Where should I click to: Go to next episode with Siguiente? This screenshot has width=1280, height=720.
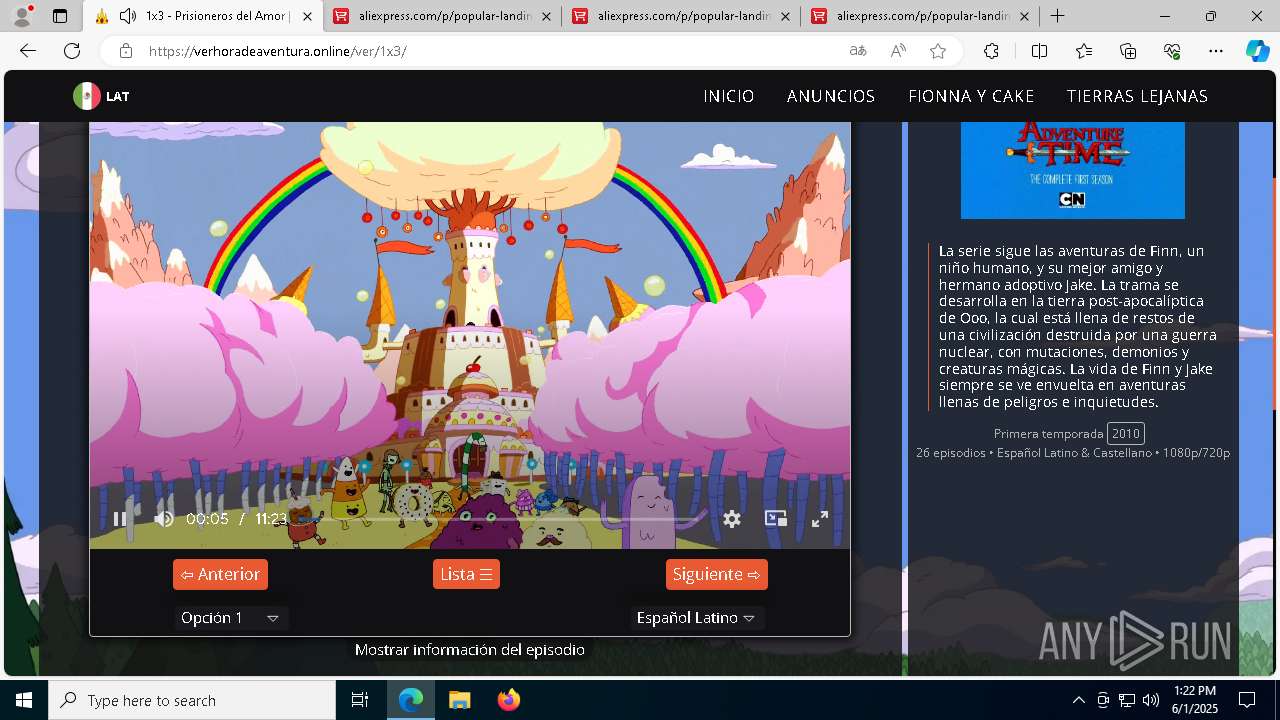tap(717, 574)
